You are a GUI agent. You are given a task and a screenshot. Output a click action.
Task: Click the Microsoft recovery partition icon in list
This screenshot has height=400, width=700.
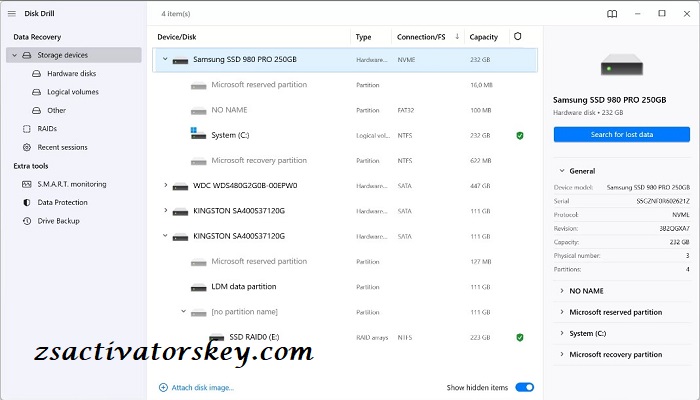point(199,161)
